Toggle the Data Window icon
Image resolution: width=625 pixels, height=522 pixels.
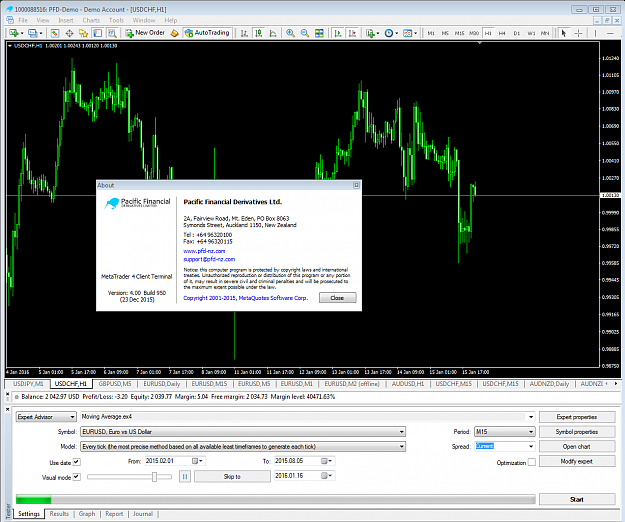69,33
